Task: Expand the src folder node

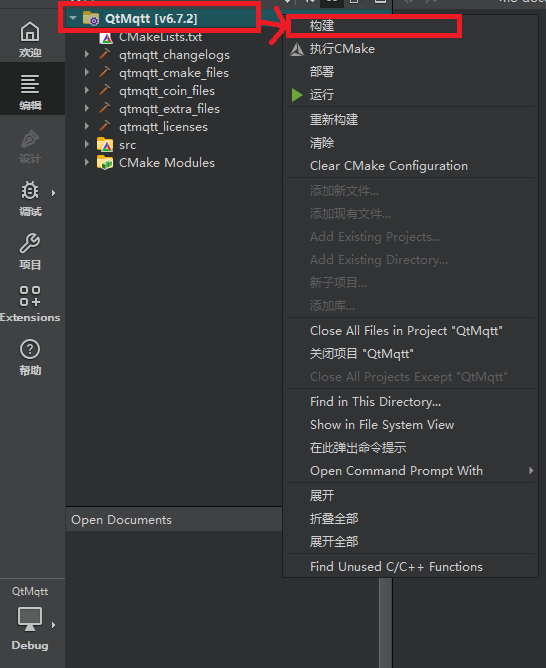Action: [x=87, y=144]
